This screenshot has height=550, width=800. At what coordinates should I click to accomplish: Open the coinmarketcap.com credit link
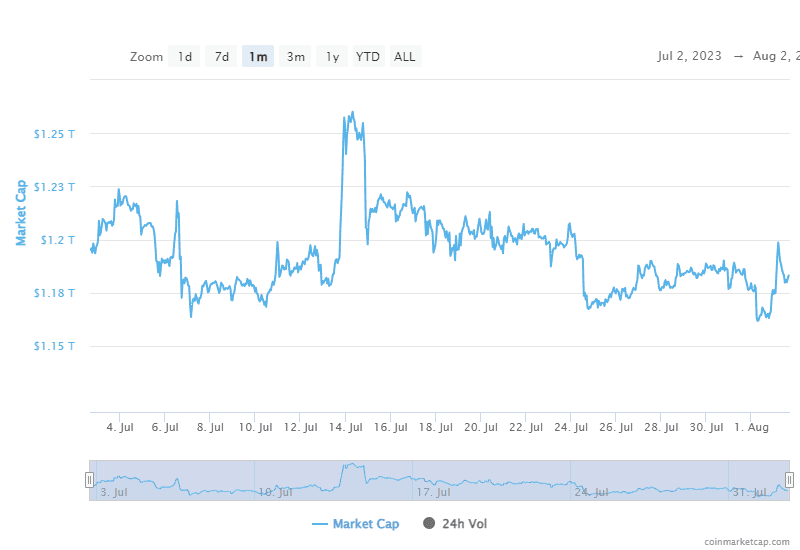745,541
